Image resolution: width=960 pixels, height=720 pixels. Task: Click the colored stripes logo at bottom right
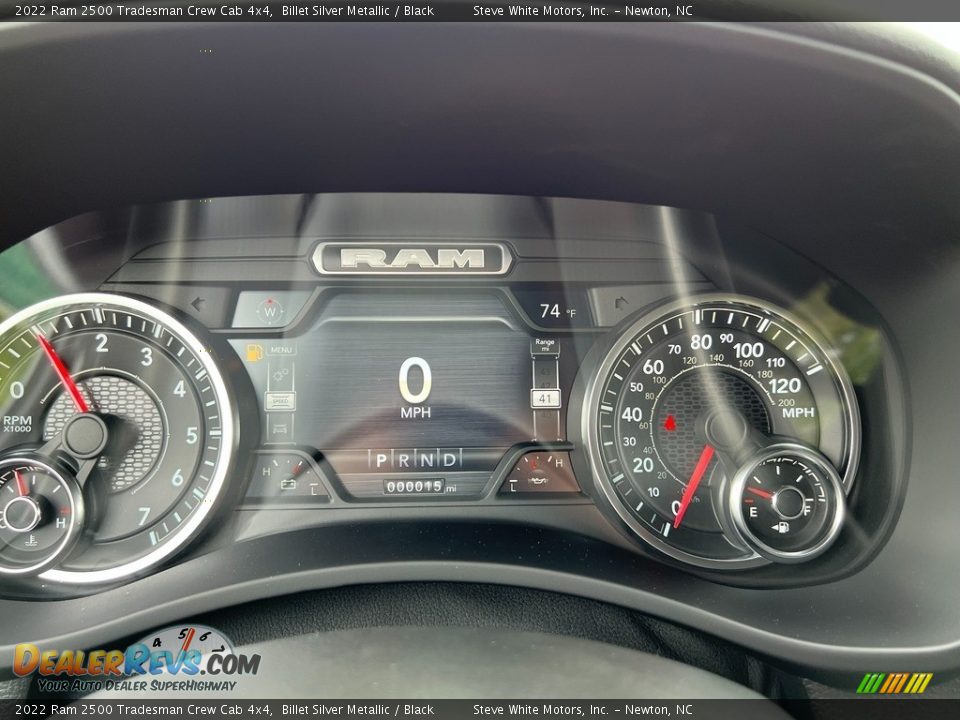894,683
